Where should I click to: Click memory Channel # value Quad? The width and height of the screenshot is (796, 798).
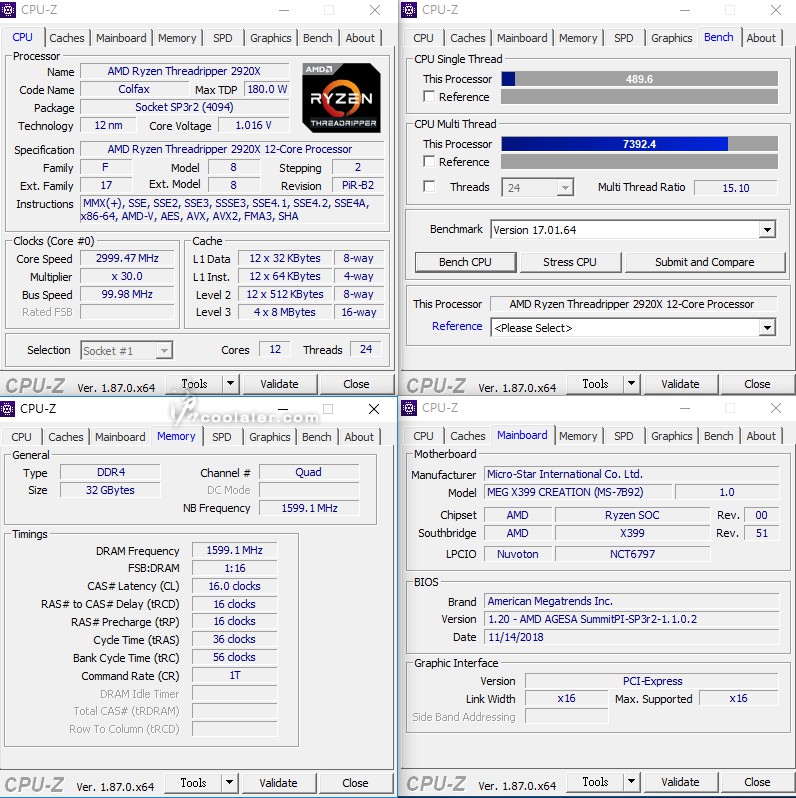coord(309,472)
